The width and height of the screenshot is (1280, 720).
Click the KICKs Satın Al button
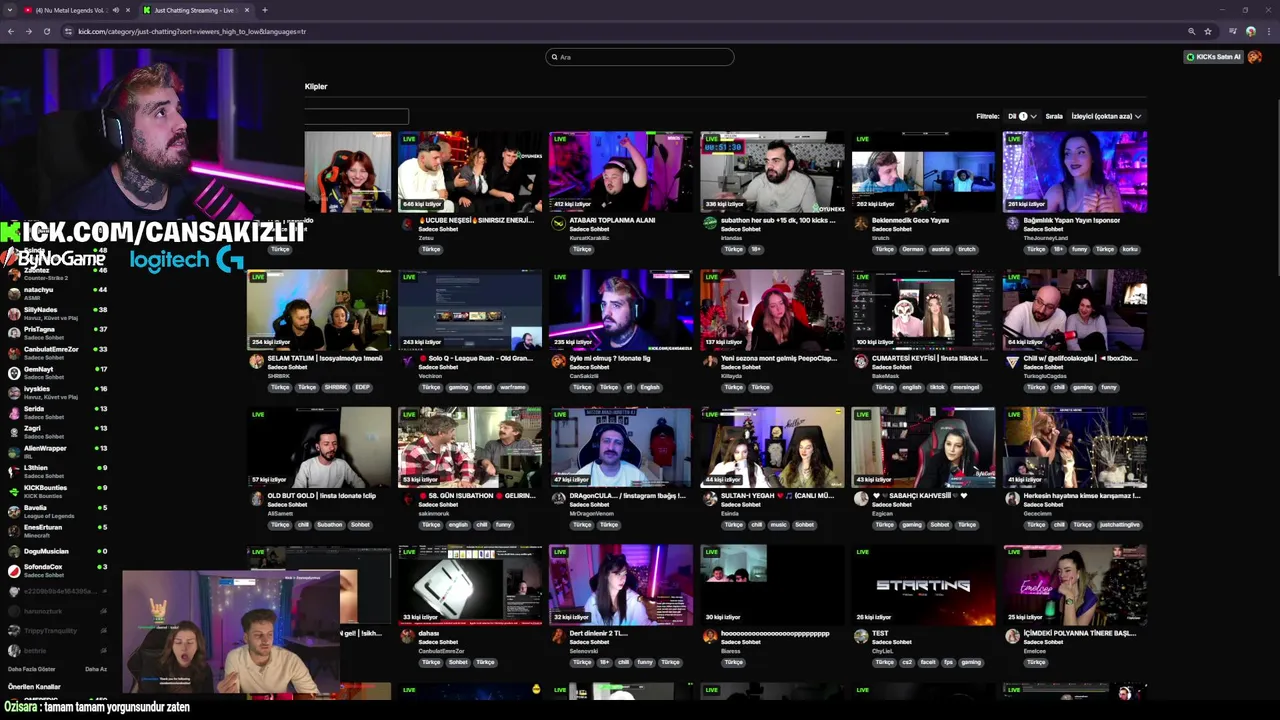pyautogui.click(x=1213, y=57)
